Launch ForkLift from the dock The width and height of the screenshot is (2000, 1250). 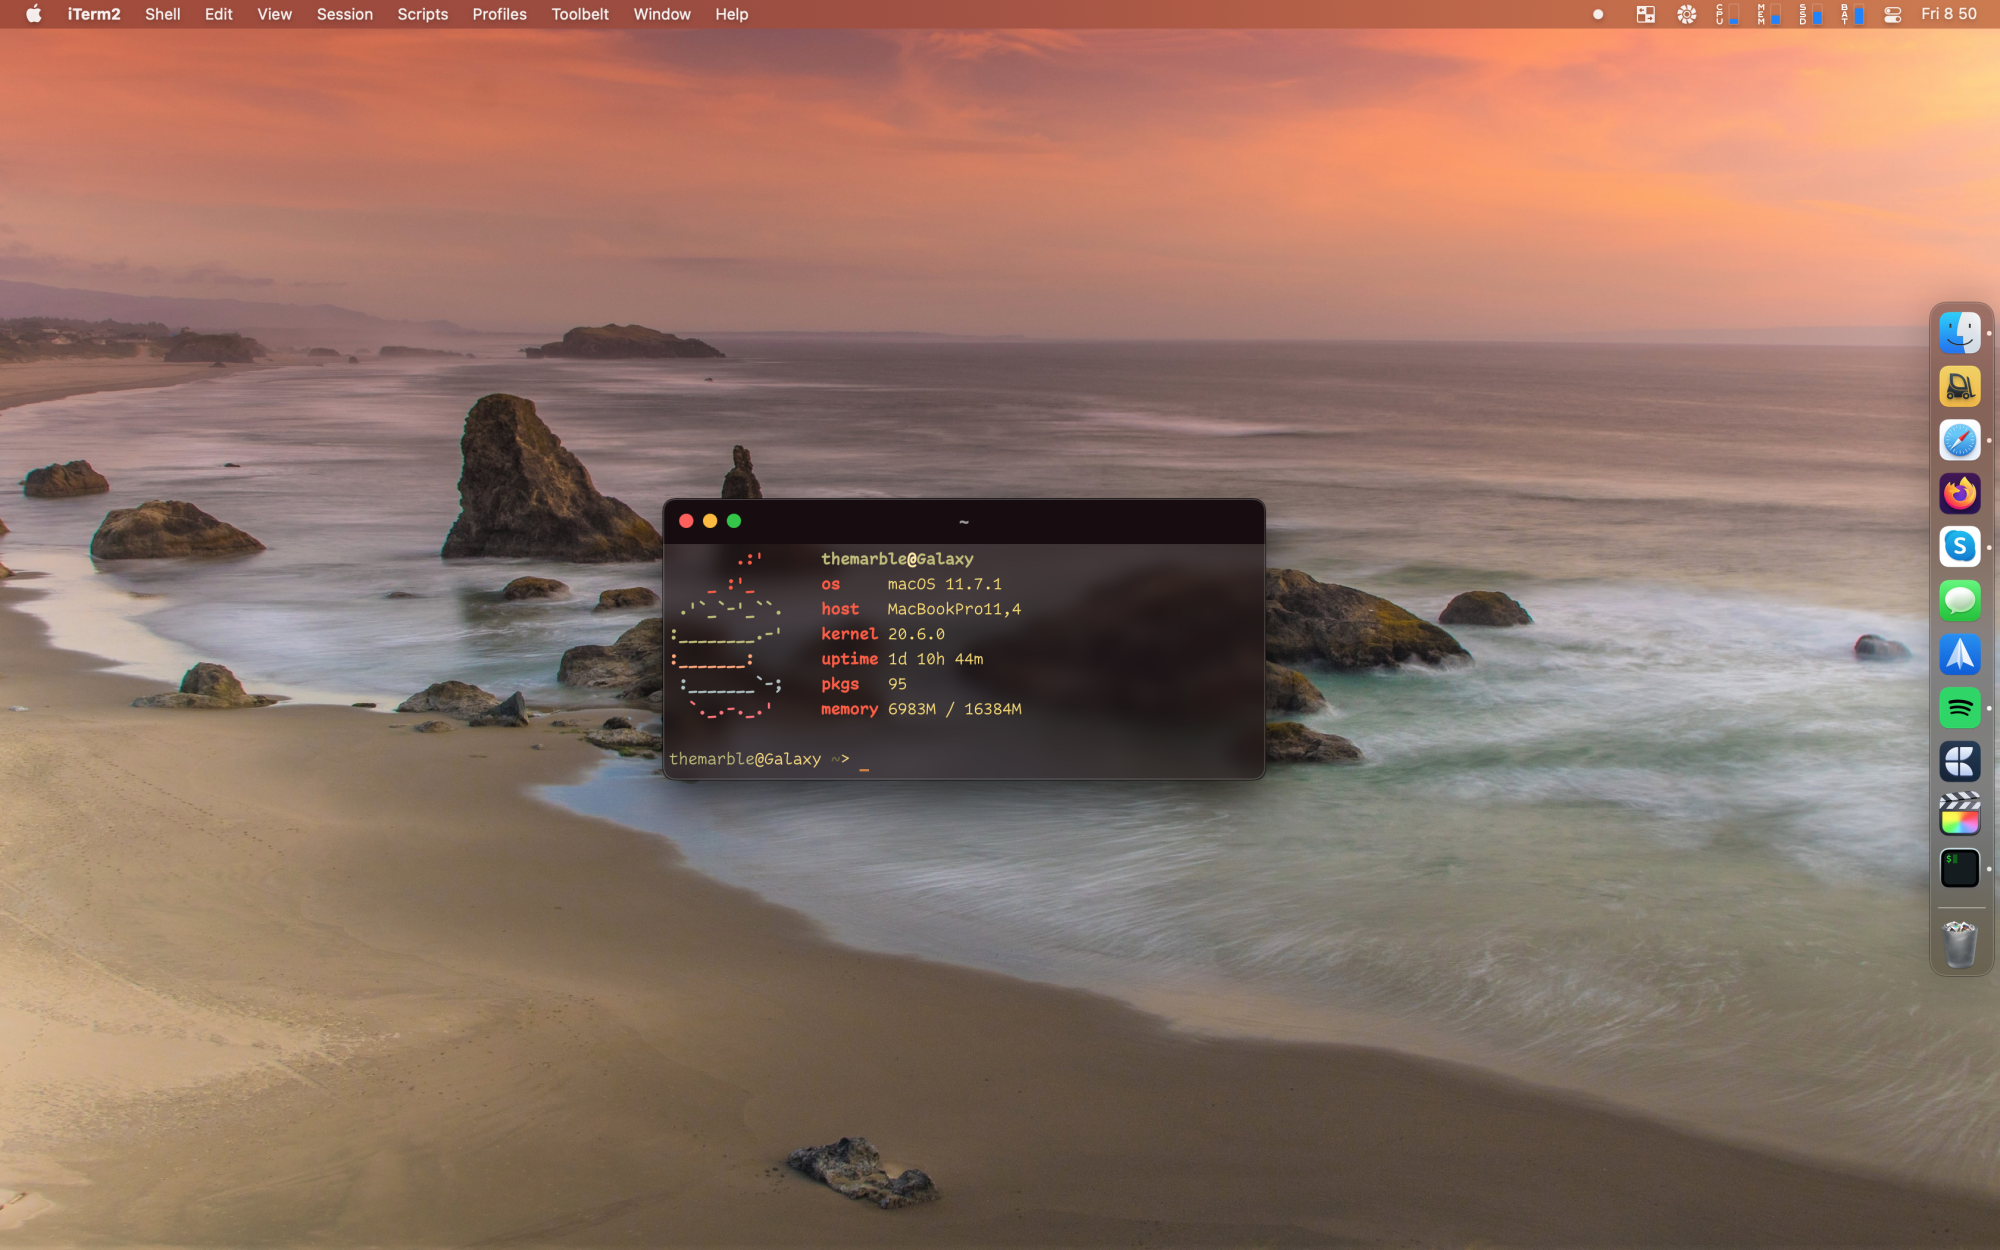pos(1959,387)
